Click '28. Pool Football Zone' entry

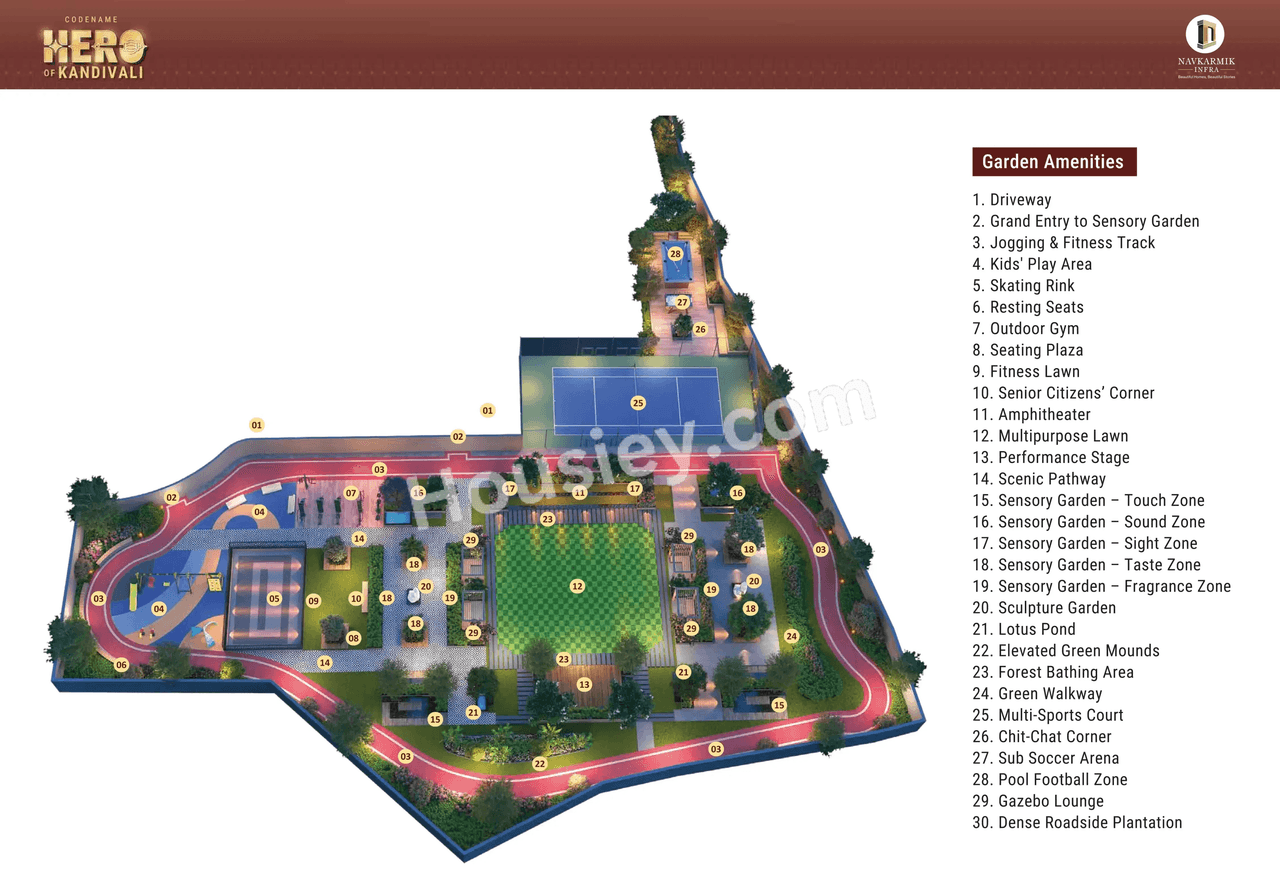pyautogui.click(x=1050, y=780)
